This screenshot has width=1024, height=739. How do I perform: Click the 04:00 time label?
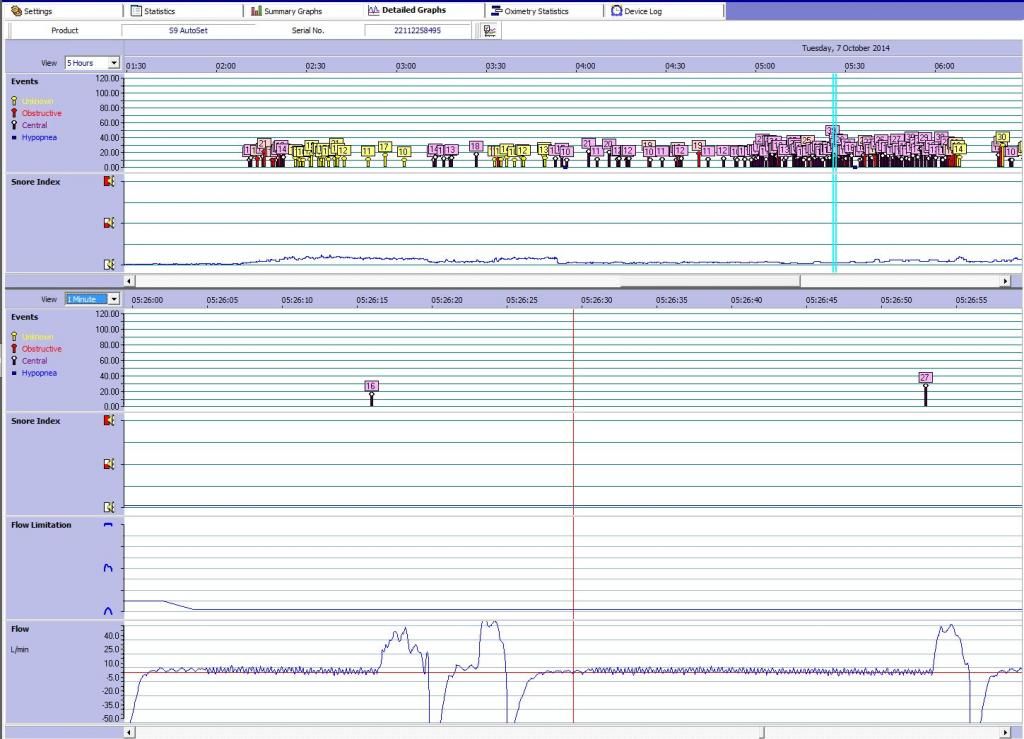585,66
